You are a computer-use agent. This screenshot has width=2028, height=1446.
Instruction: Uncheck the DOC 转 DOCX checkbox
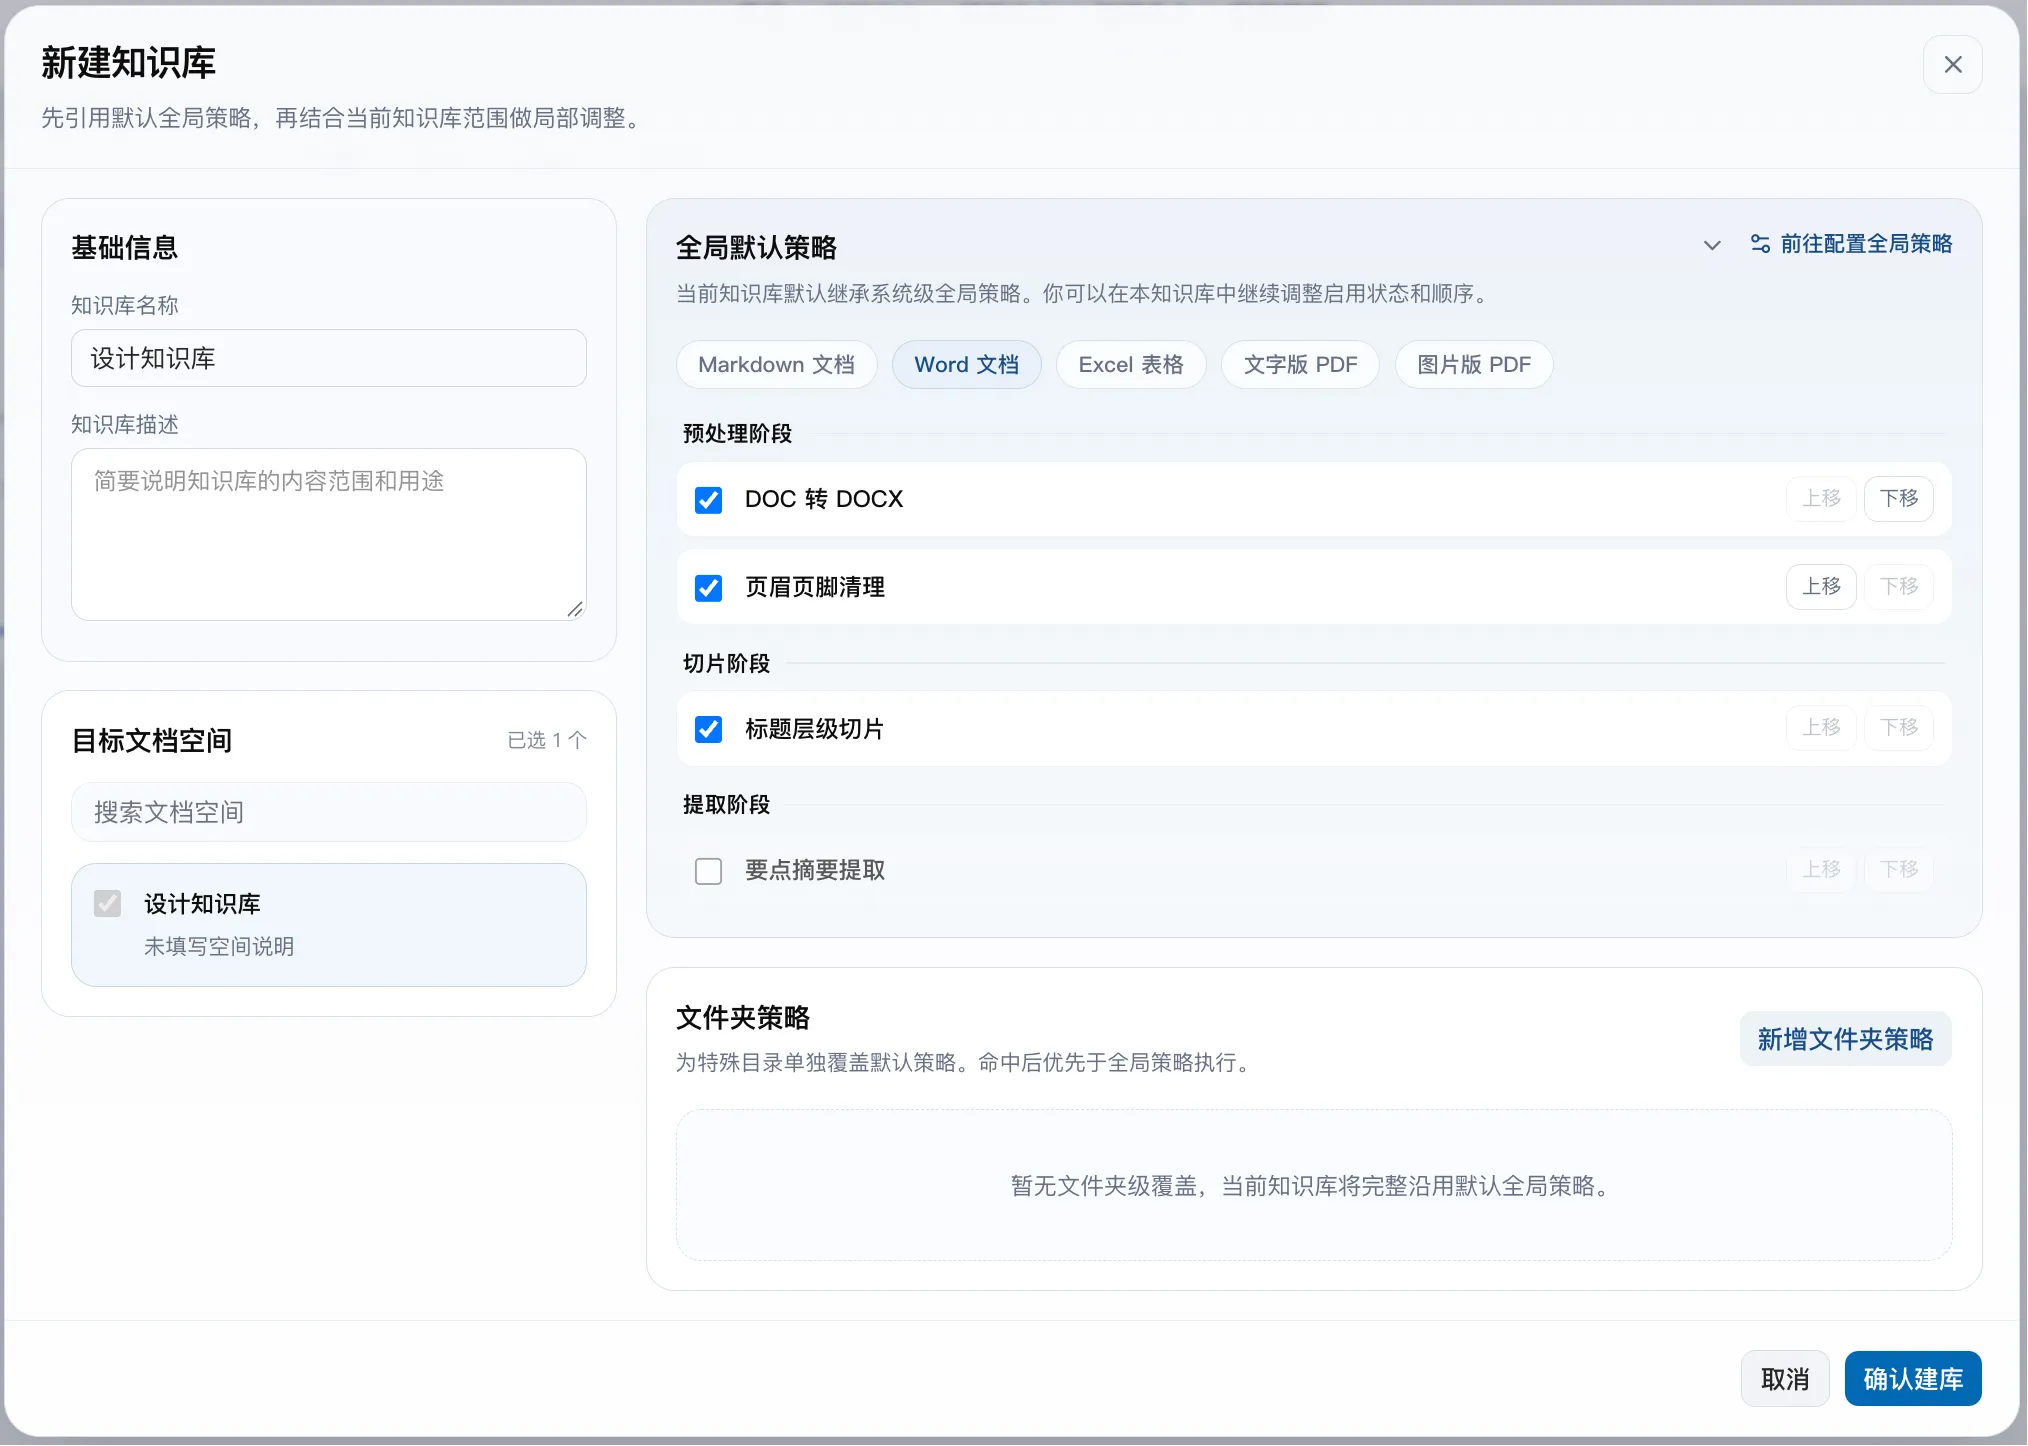tap(708, 500)
